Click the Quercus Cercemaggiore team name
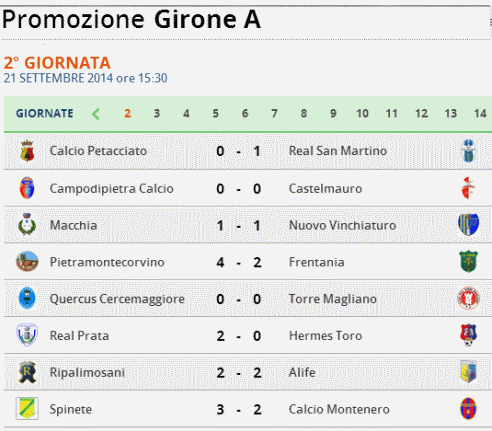 pyautogui.click(x=117, y=299)
